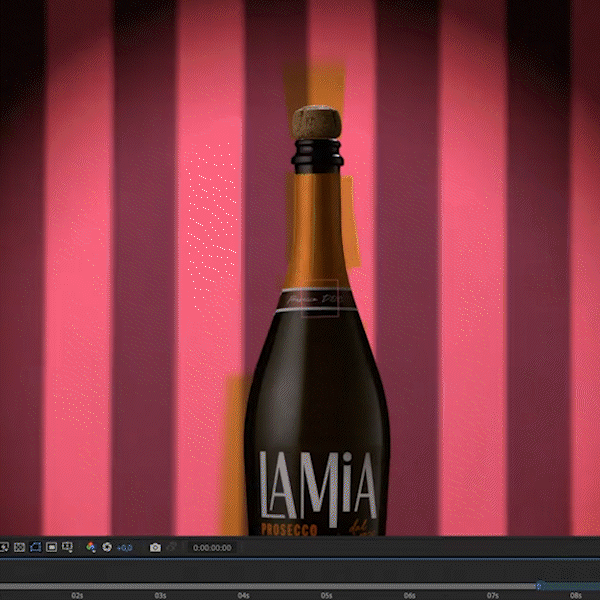Take a snapshot with the camera icon
This screenshot has height=600, width=600.
(155, 547)
